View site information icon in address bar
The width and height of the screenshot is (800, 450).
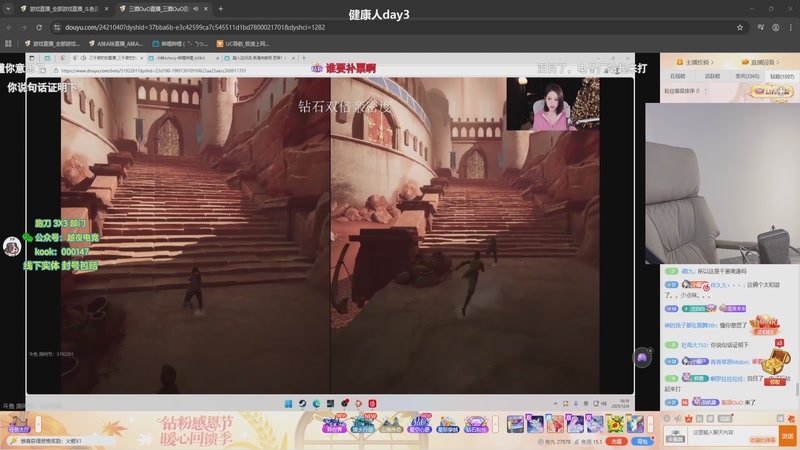pyautogui.click(x=57, y=28)
